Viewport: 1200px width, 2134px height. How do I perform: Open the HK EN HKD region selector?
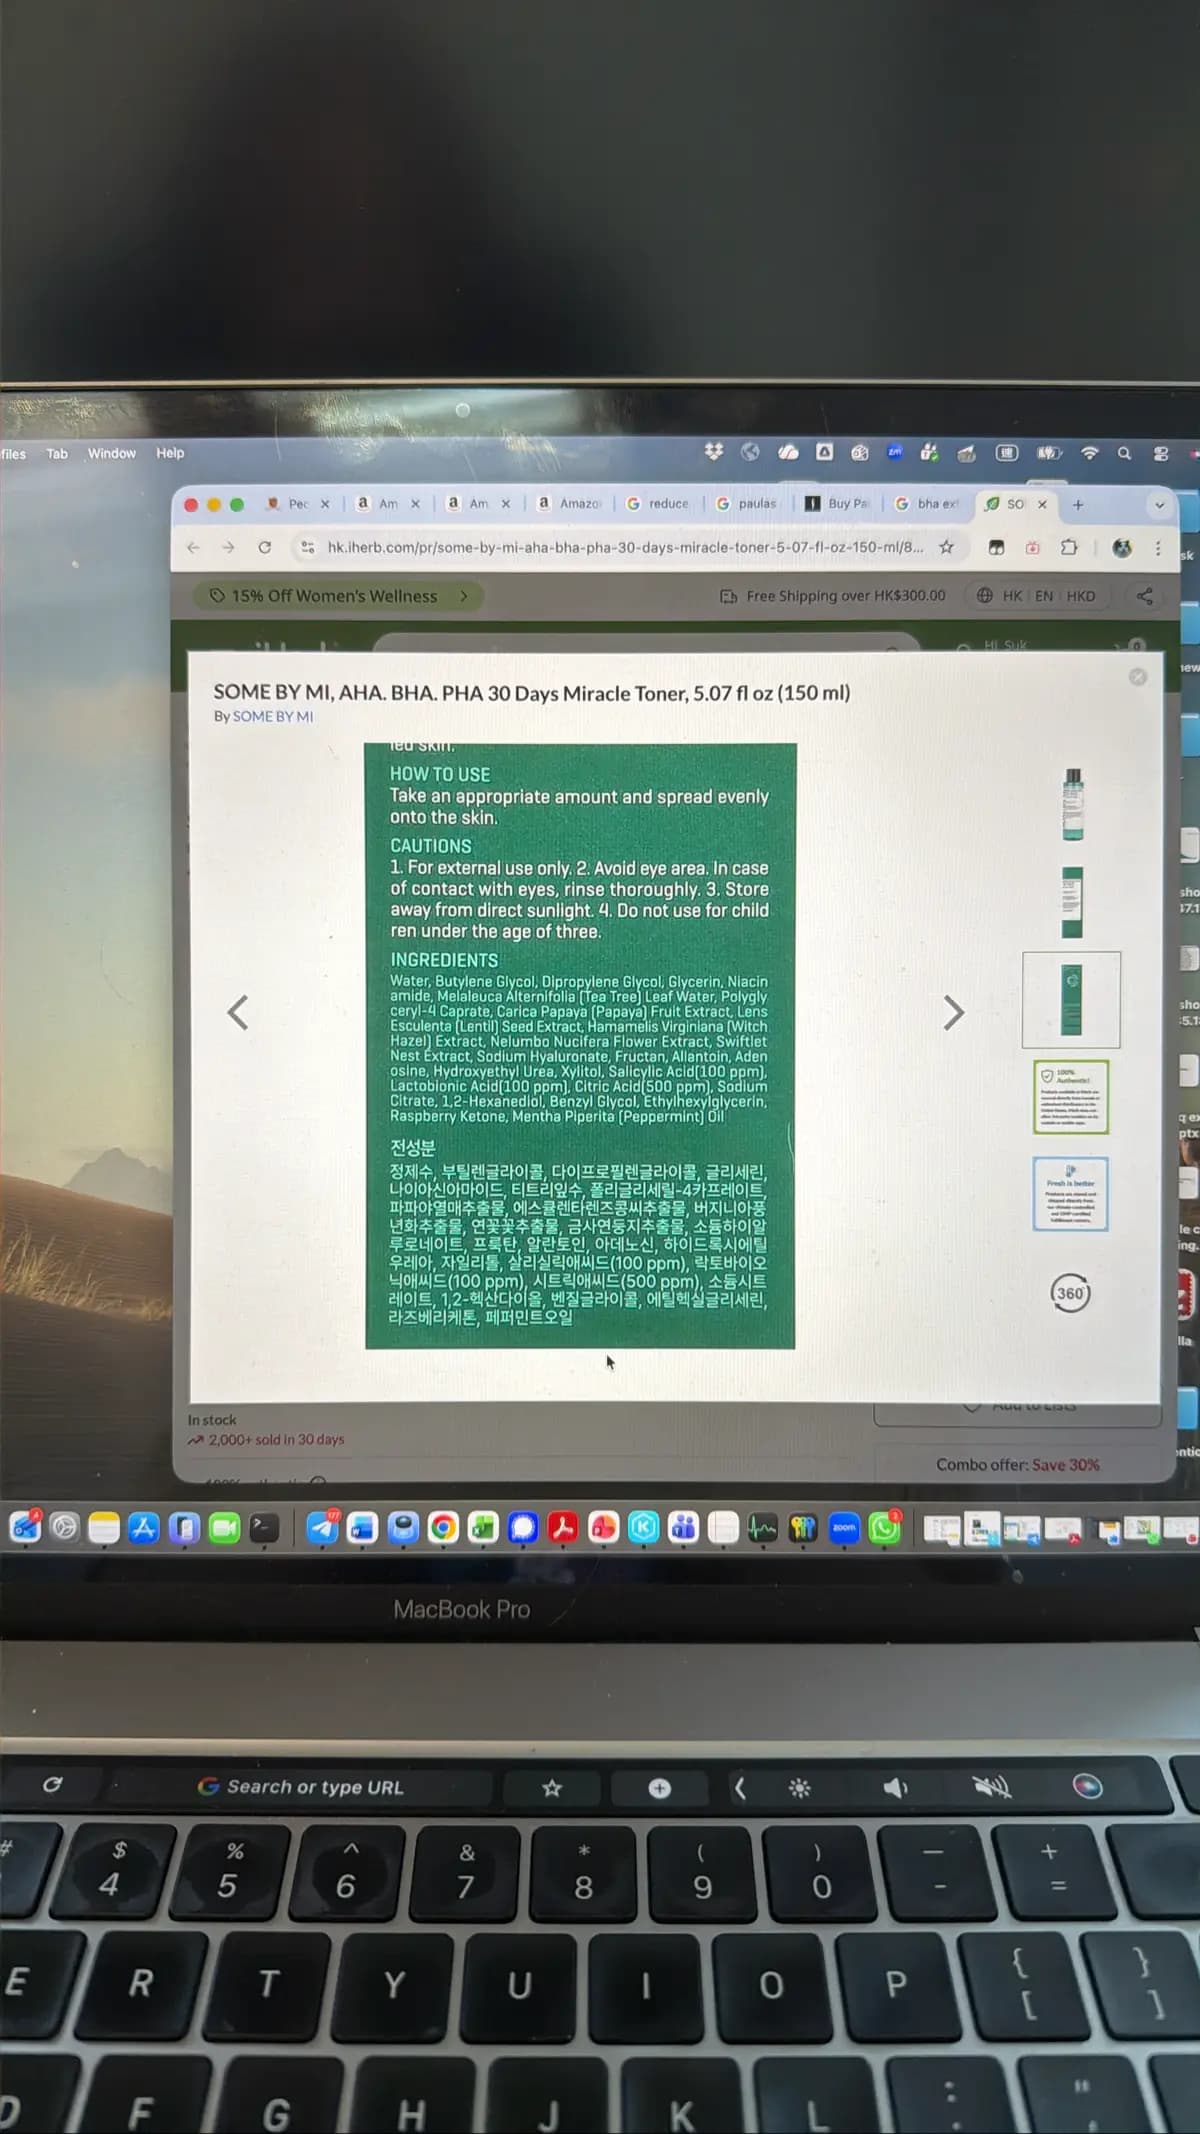pyautogui.click(x=1036, y=596)
